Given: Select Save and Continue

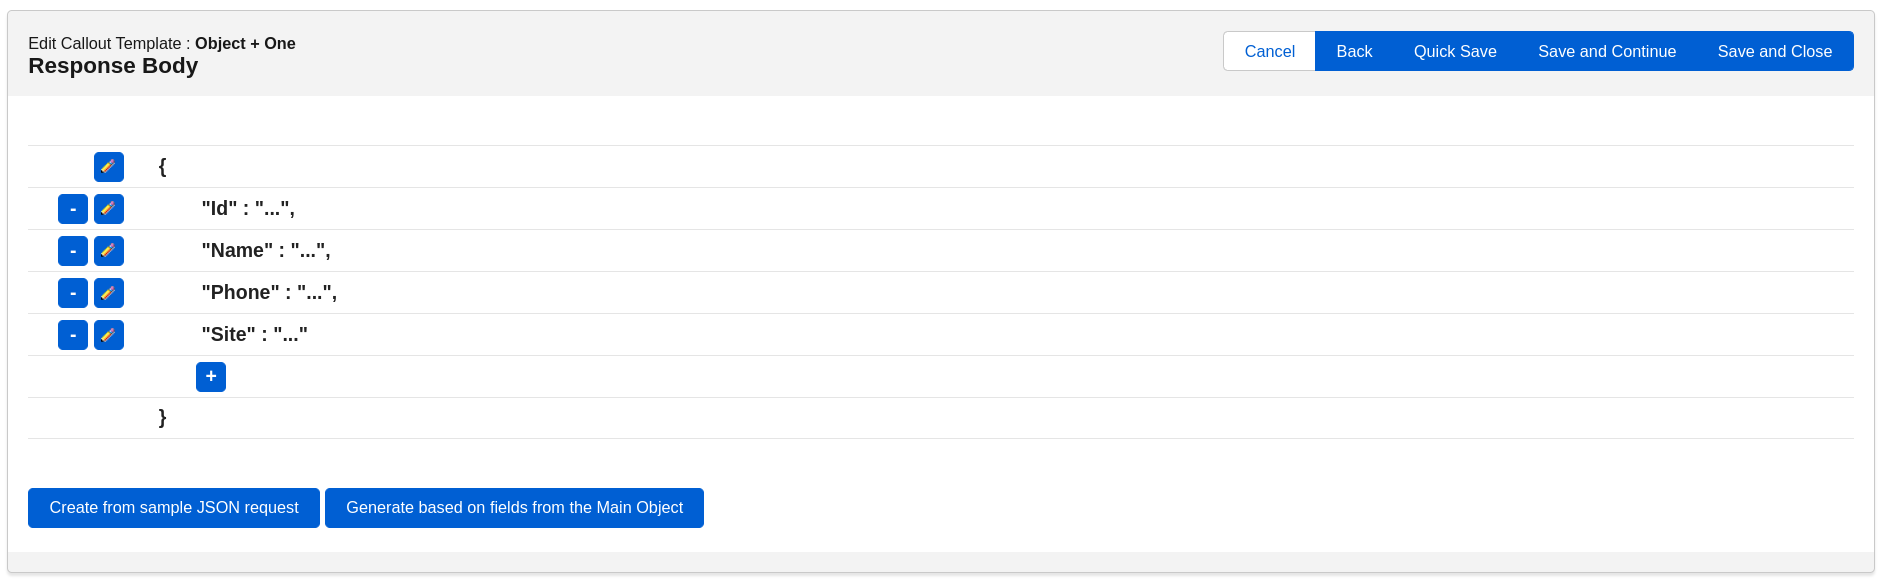Looking at the screenshot, I should [1607, 51].
